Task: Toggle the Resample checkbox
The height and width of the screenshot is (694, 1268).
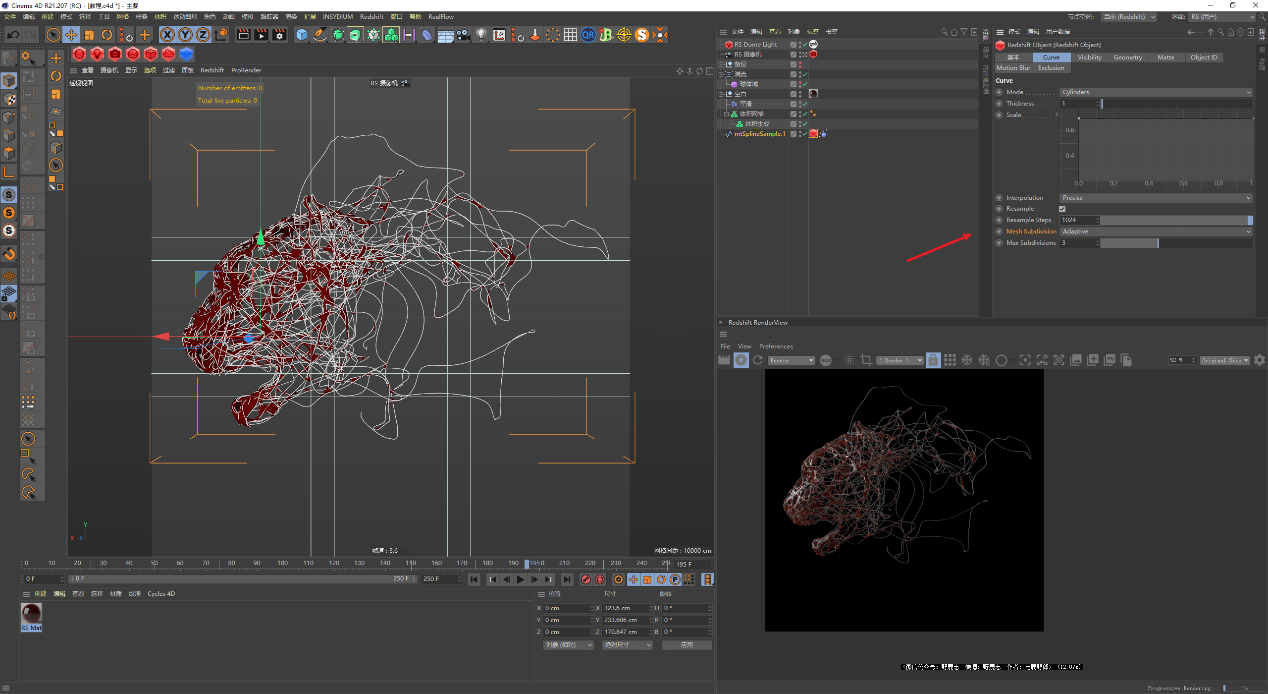Action: (1062, 209)
